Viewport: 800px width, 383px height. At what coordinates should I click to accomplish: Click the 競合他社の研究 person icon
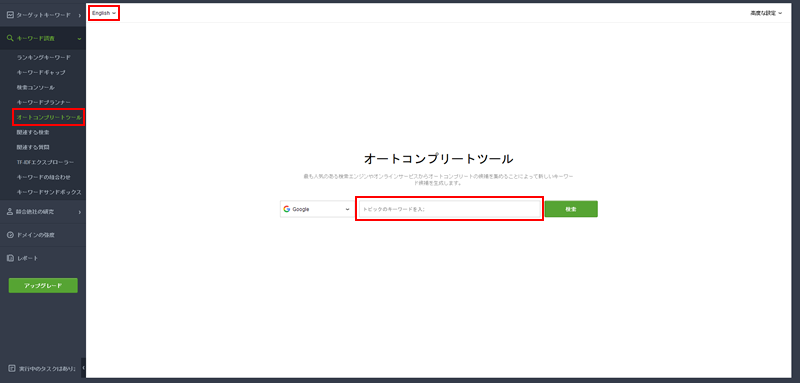coord(10,212)
